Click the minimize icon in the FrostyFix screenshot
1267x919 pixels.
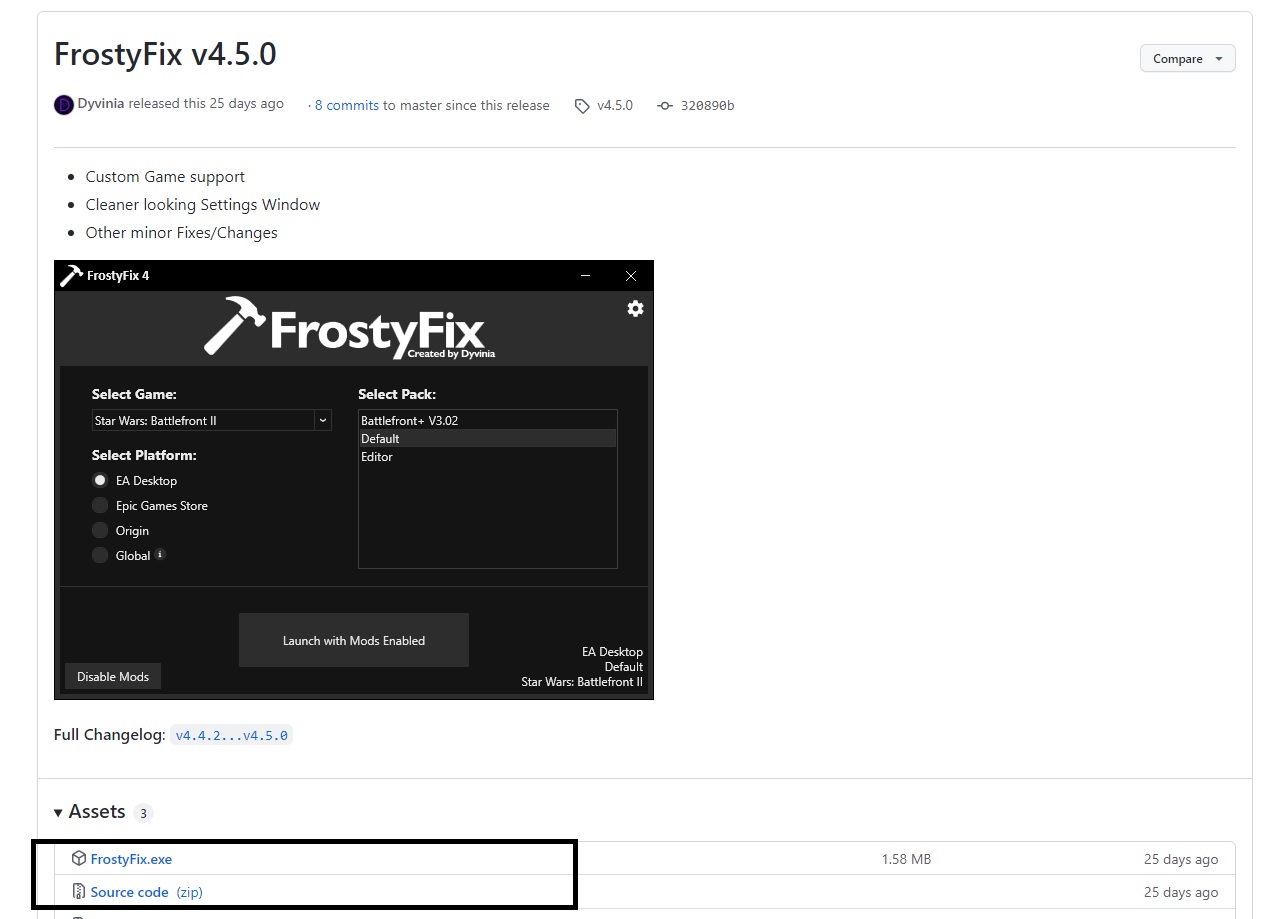click(585, 276)
